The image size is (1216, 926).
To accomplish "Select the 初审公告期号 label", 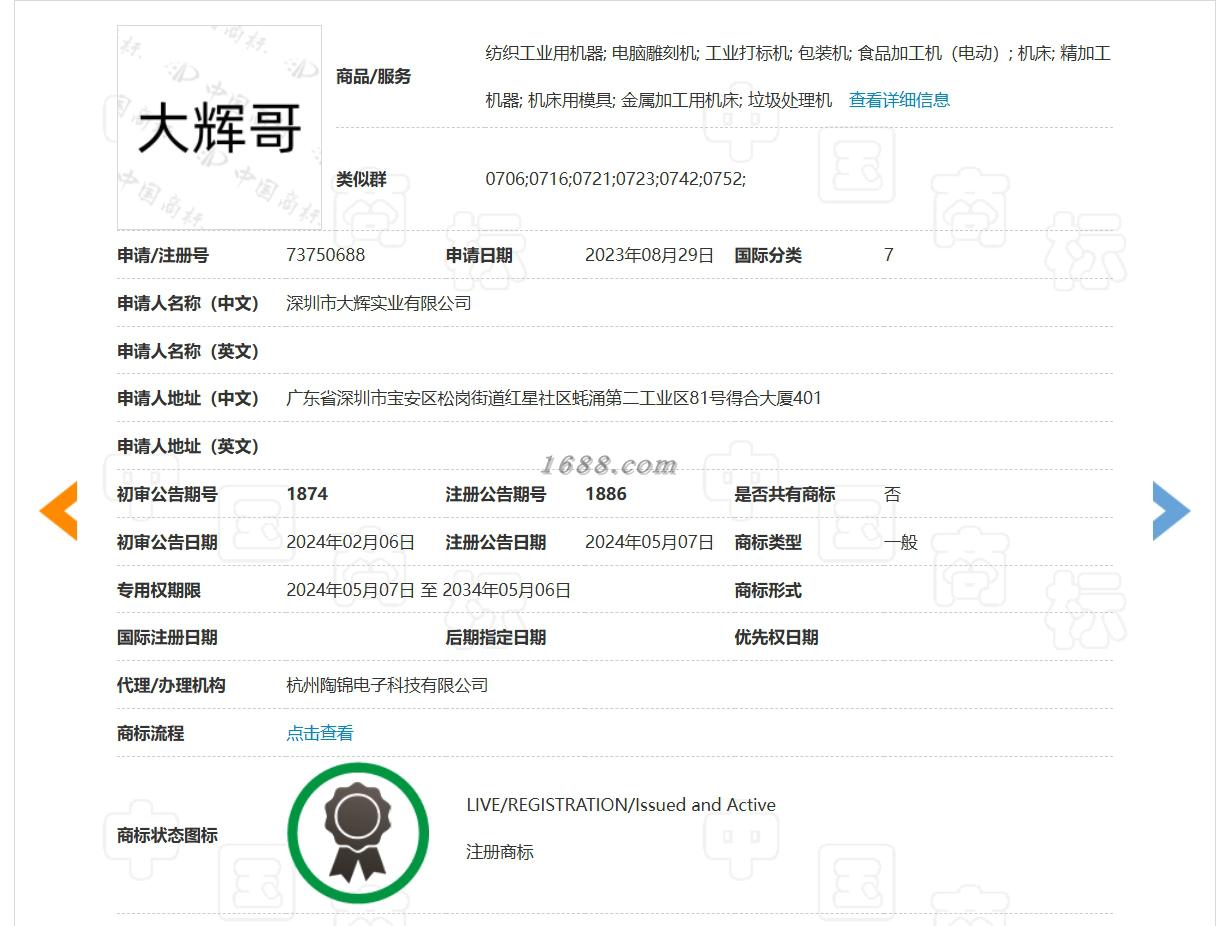I will 167,494.
